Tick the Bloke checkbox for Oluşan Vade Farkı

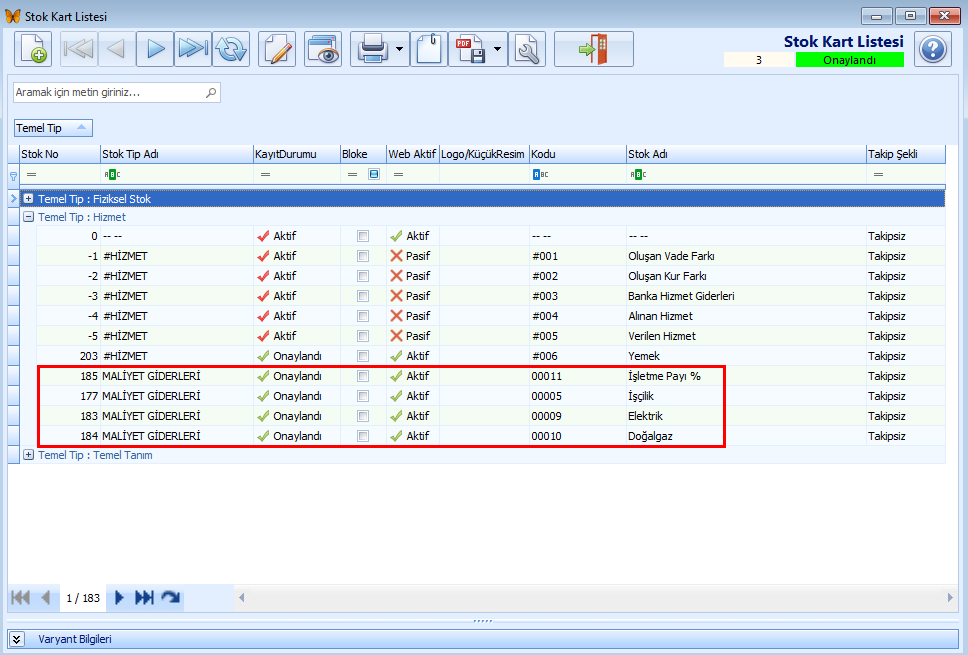(x=363, y=256)
